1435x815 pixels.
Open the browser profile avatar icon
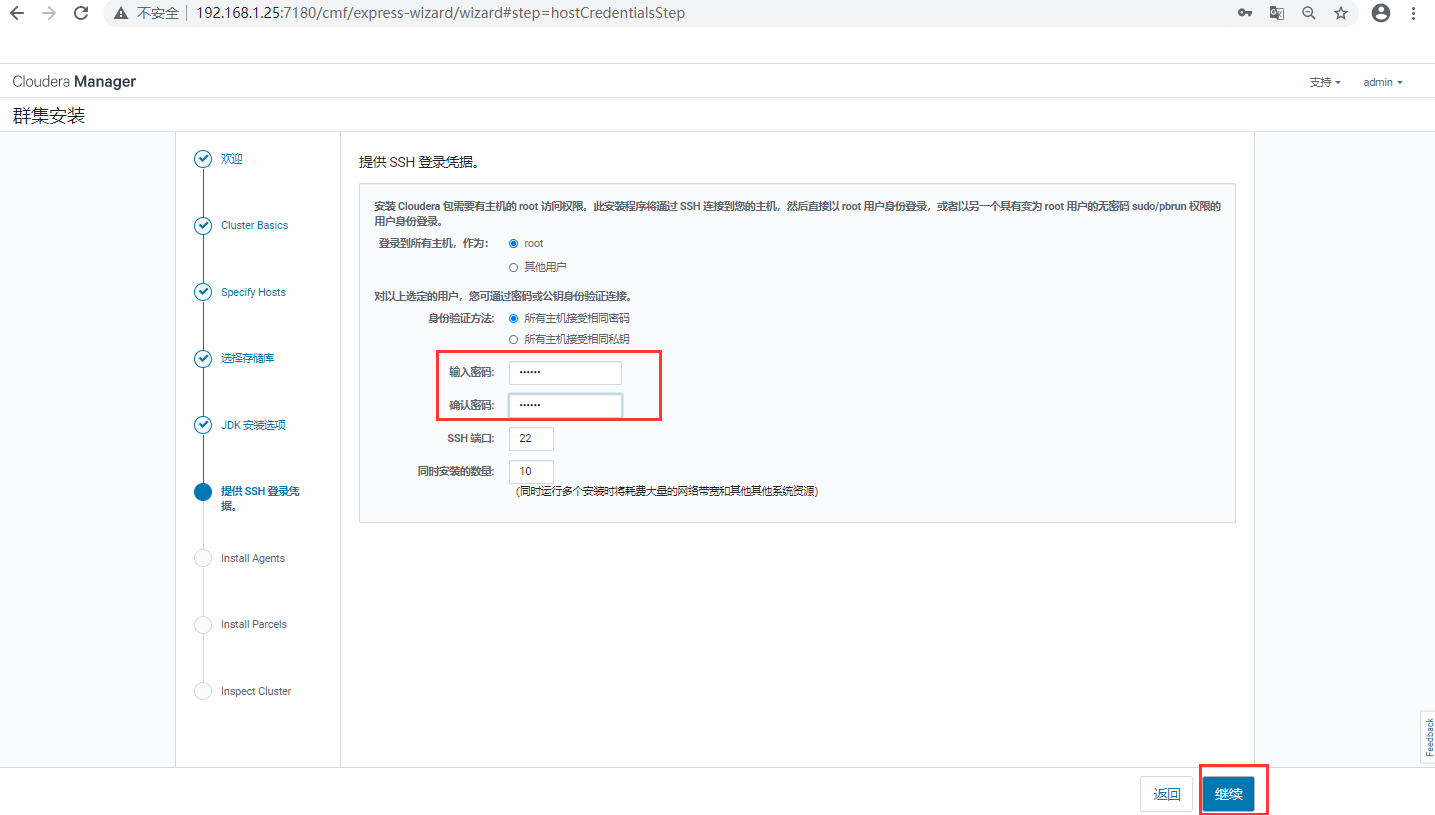[1381, 13]
